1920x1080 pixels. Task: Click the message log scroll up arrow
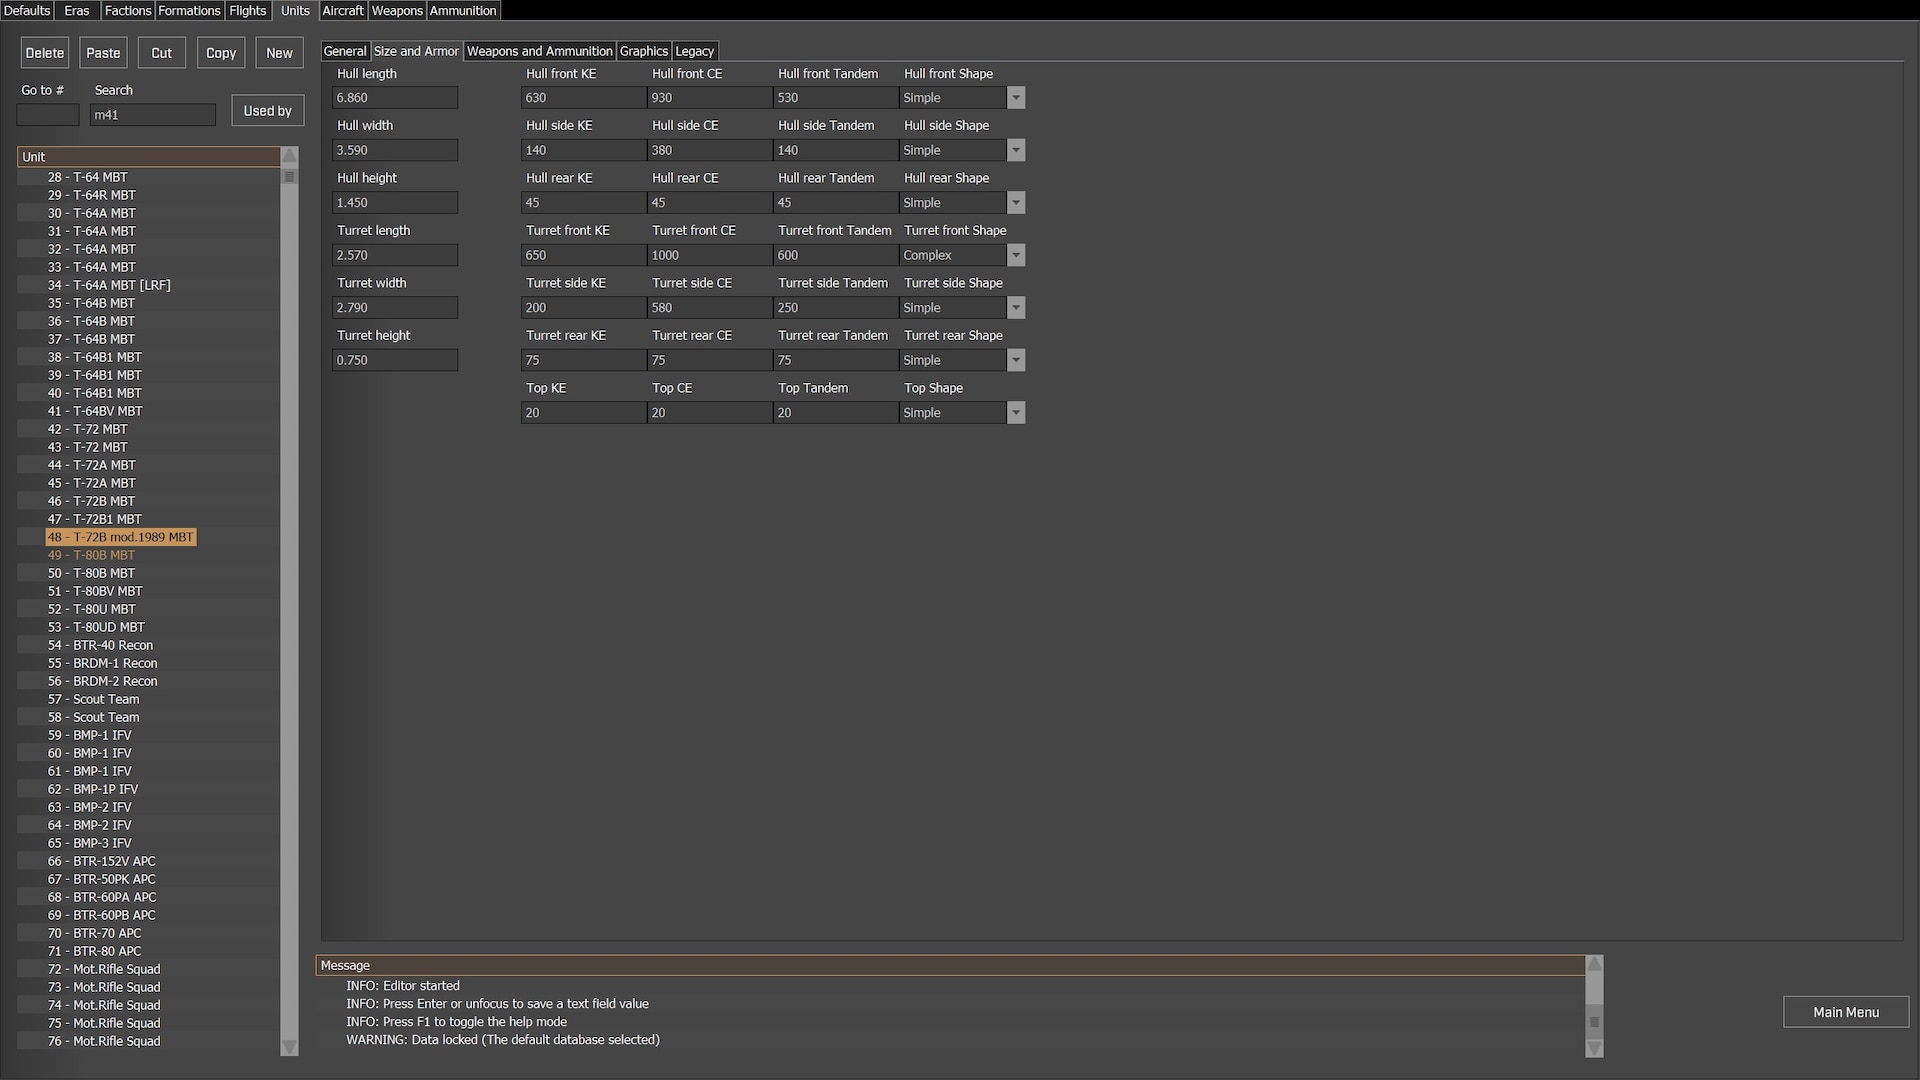[x=1595, y=964]
